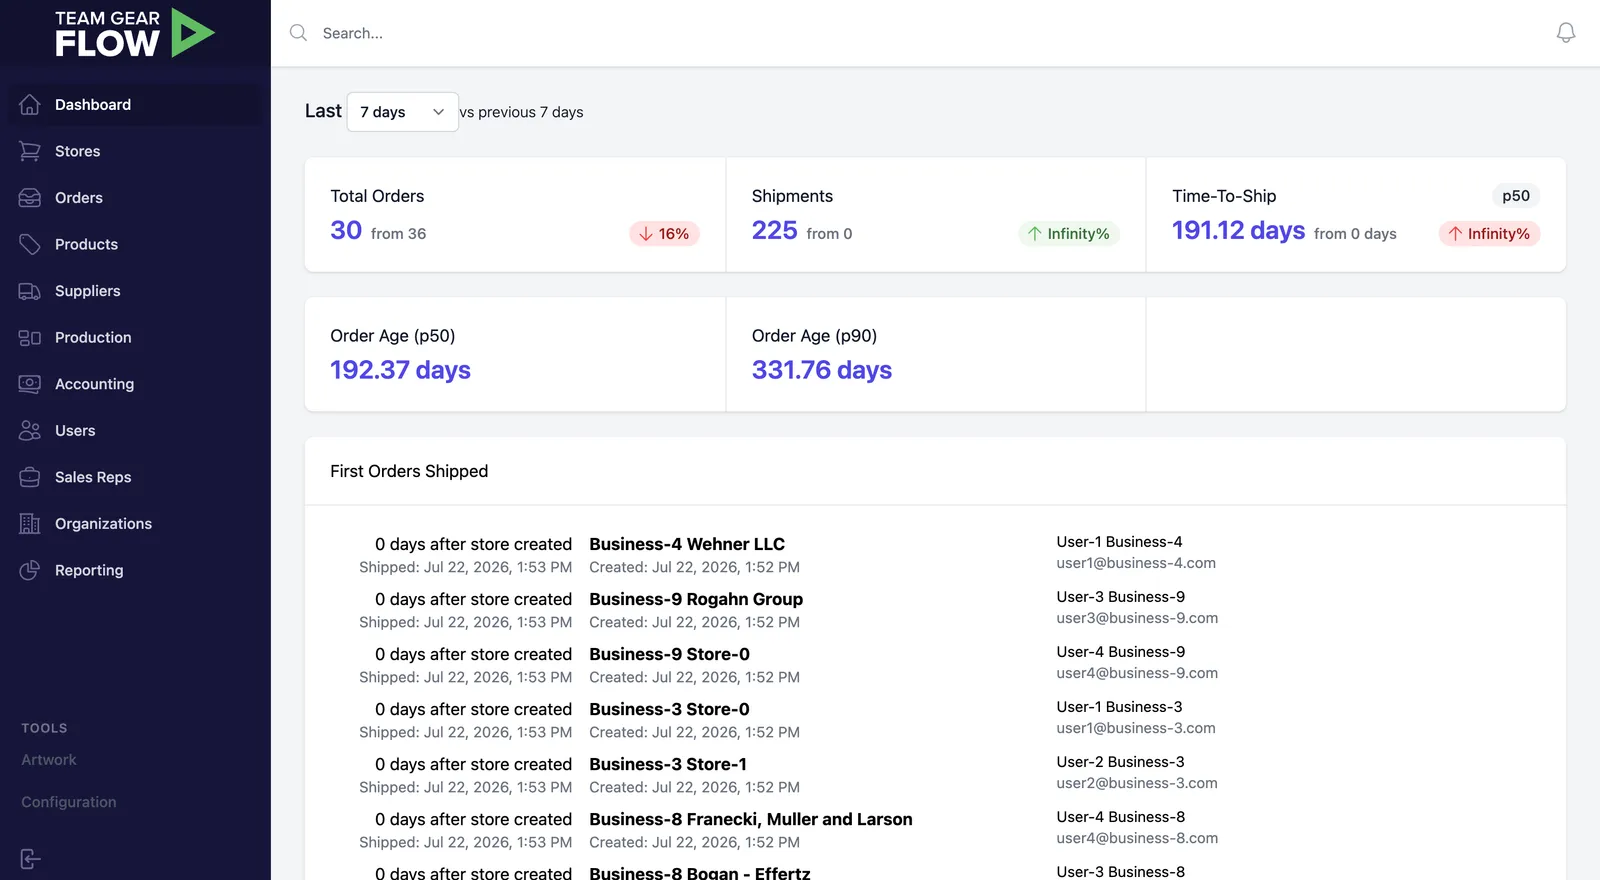
Task: Open Business-8 Franecki, Muller and Larson
Action: click(751, 819)
